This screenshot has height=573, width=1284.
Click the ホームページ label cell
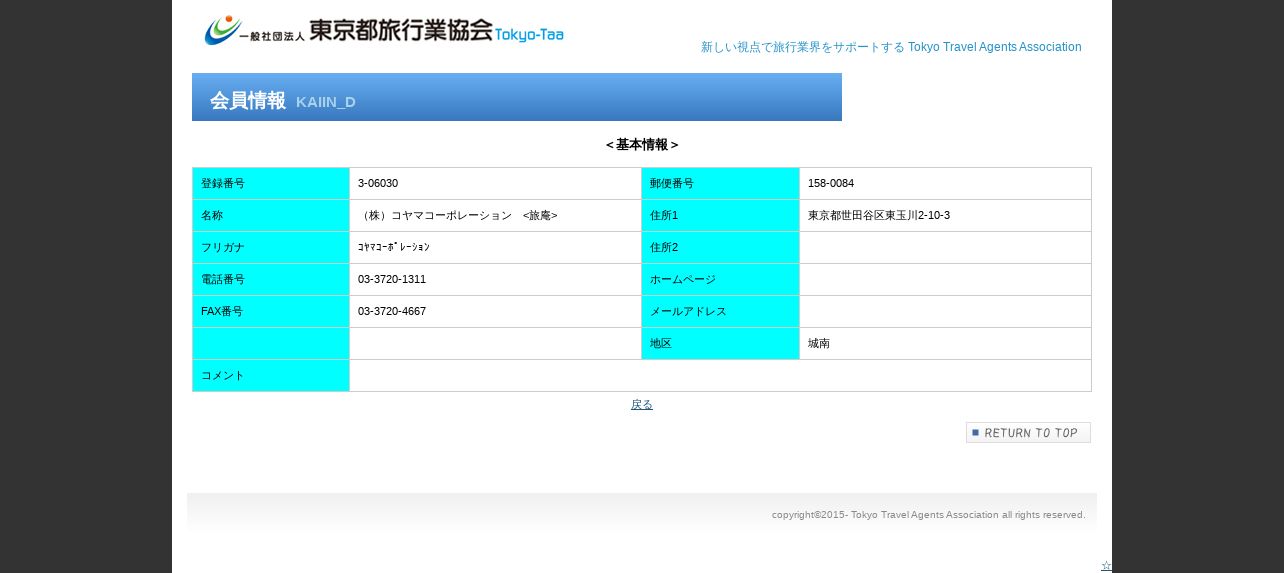point(720,280)
